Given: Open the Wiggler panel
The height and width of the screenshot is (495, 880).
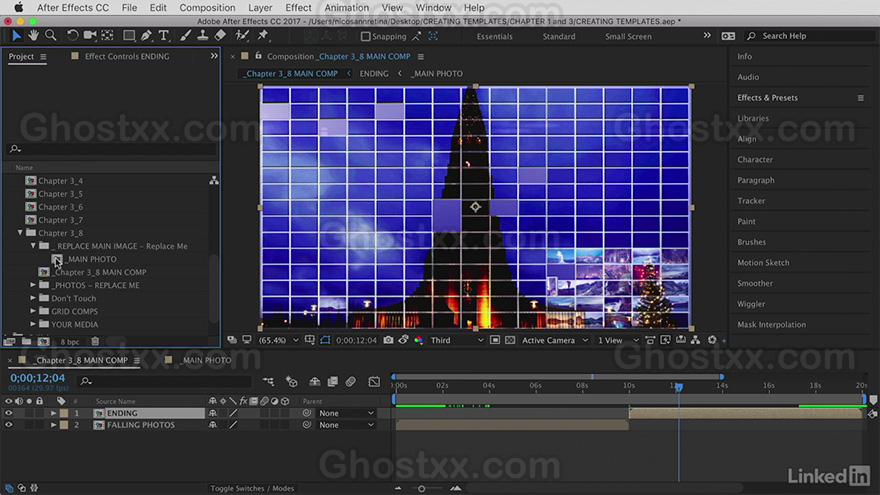Looking at the screenshot, I should [x=751, y=304].
